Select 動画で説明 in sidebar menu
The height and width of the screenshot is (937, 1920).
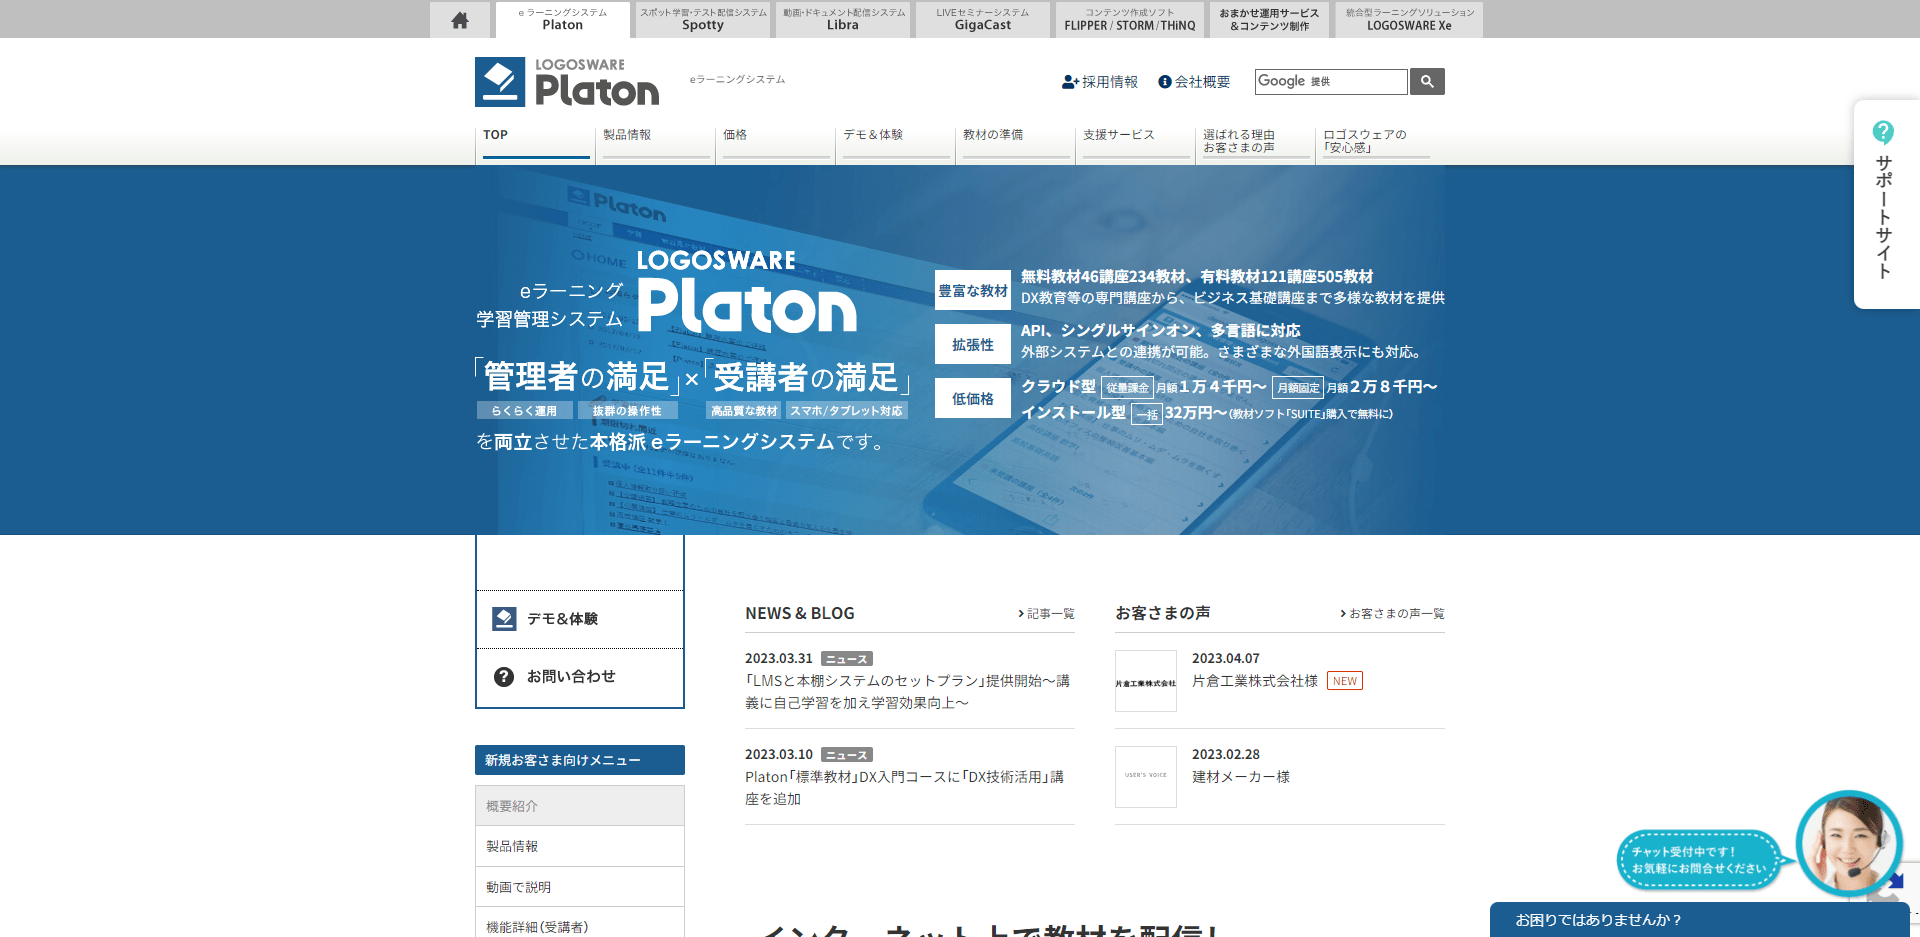pyautogui.click(x=580, y=887)
